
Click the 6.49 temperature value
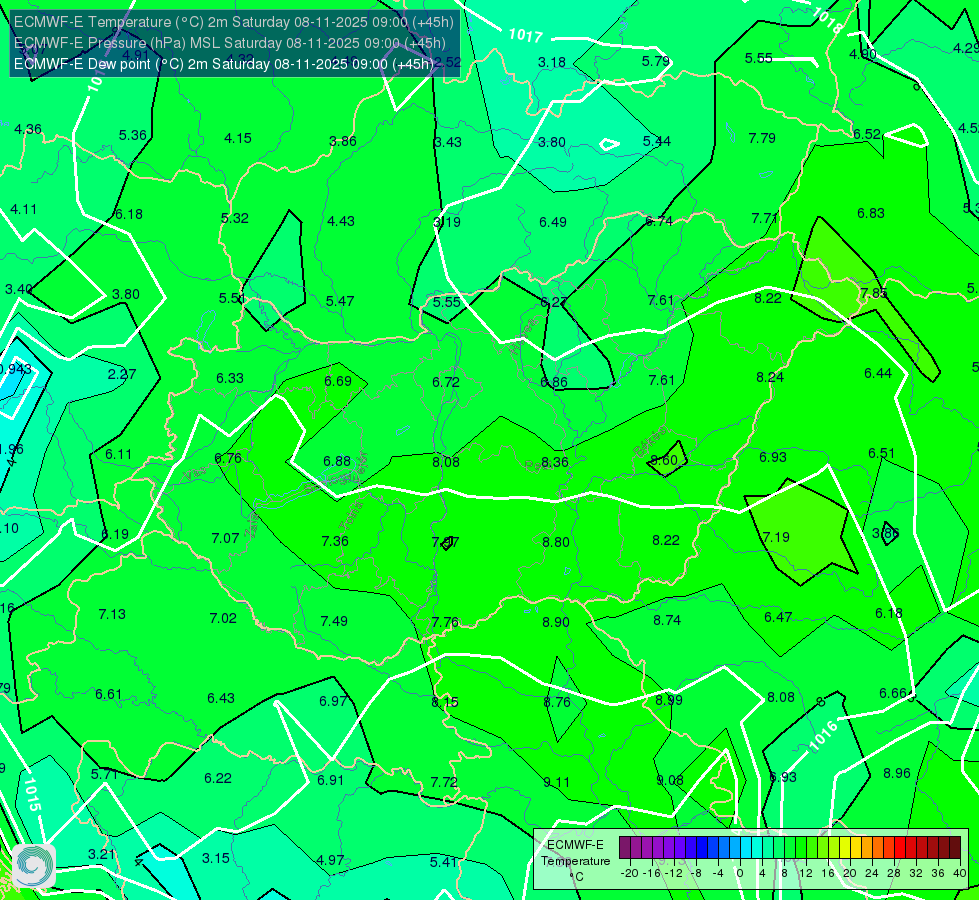point(553,222)
